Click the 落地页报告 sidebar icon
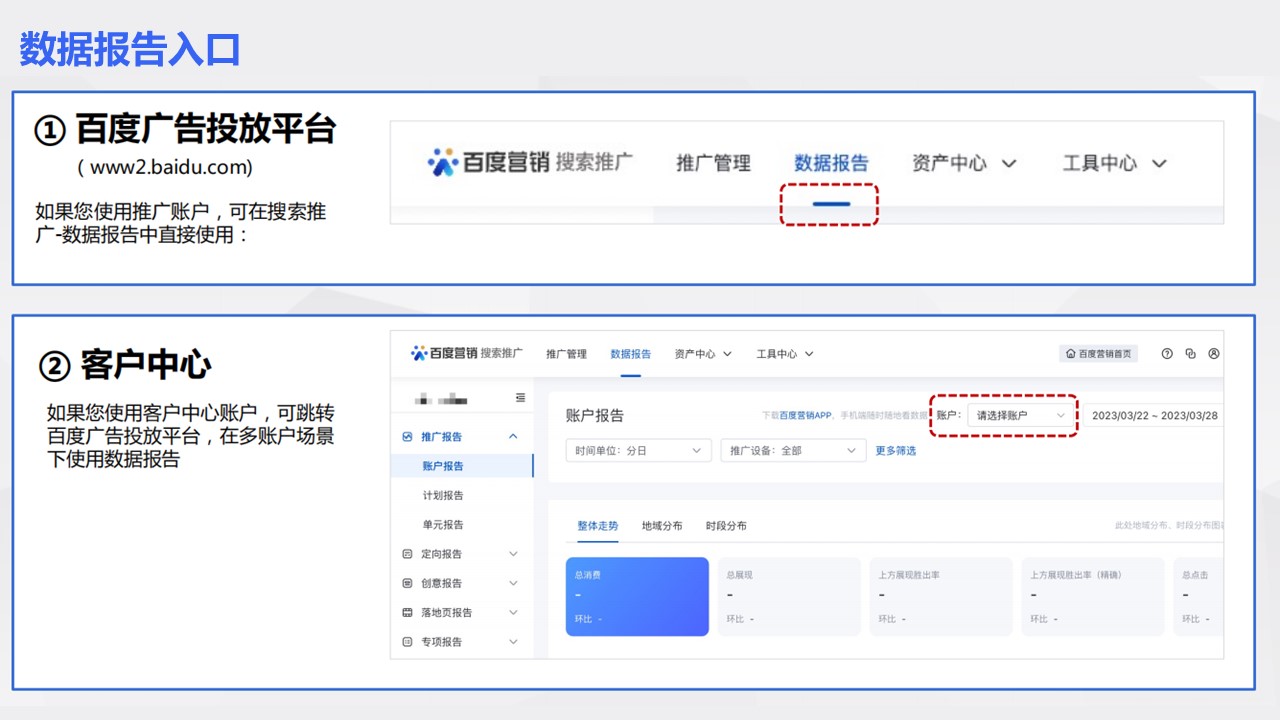Viewport: 1280px width, 720px height. (x=407, y=612)
